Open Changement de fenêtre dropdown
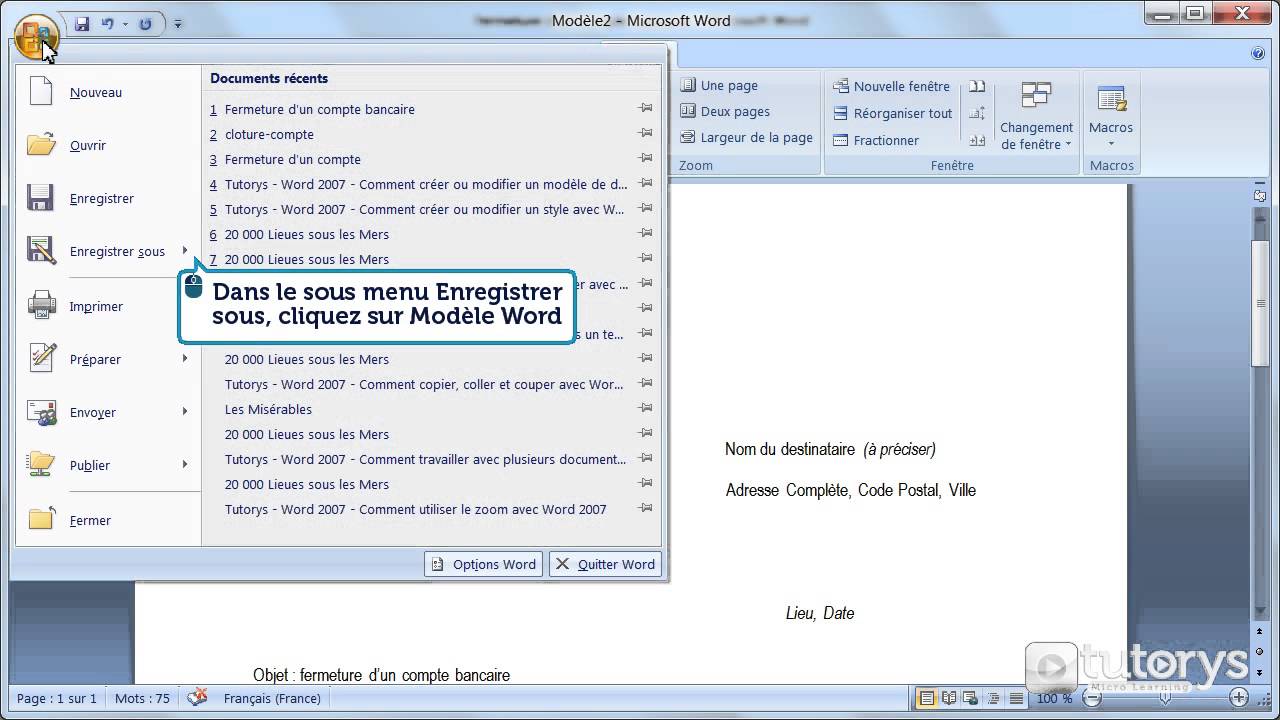 pyautogui.click(x=1036, y=116)
